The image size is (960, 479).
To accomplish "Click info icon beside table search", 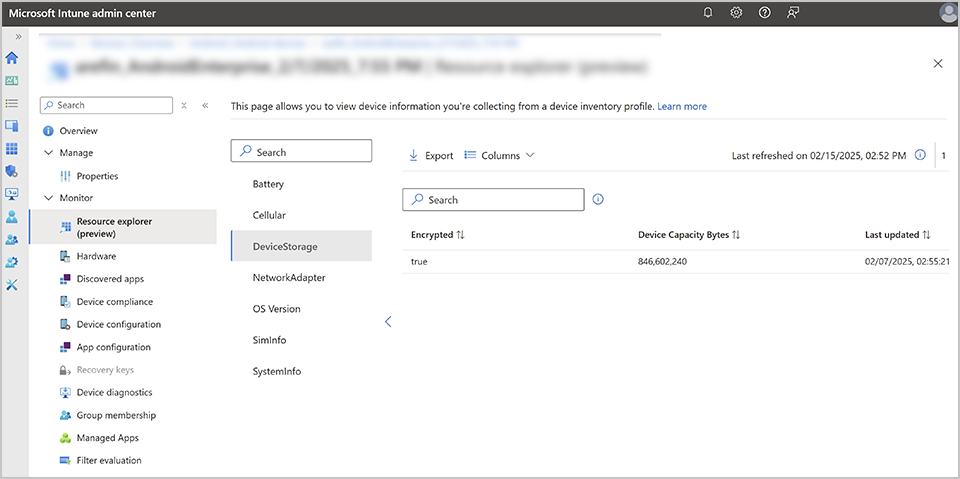I will click(599, 199).
